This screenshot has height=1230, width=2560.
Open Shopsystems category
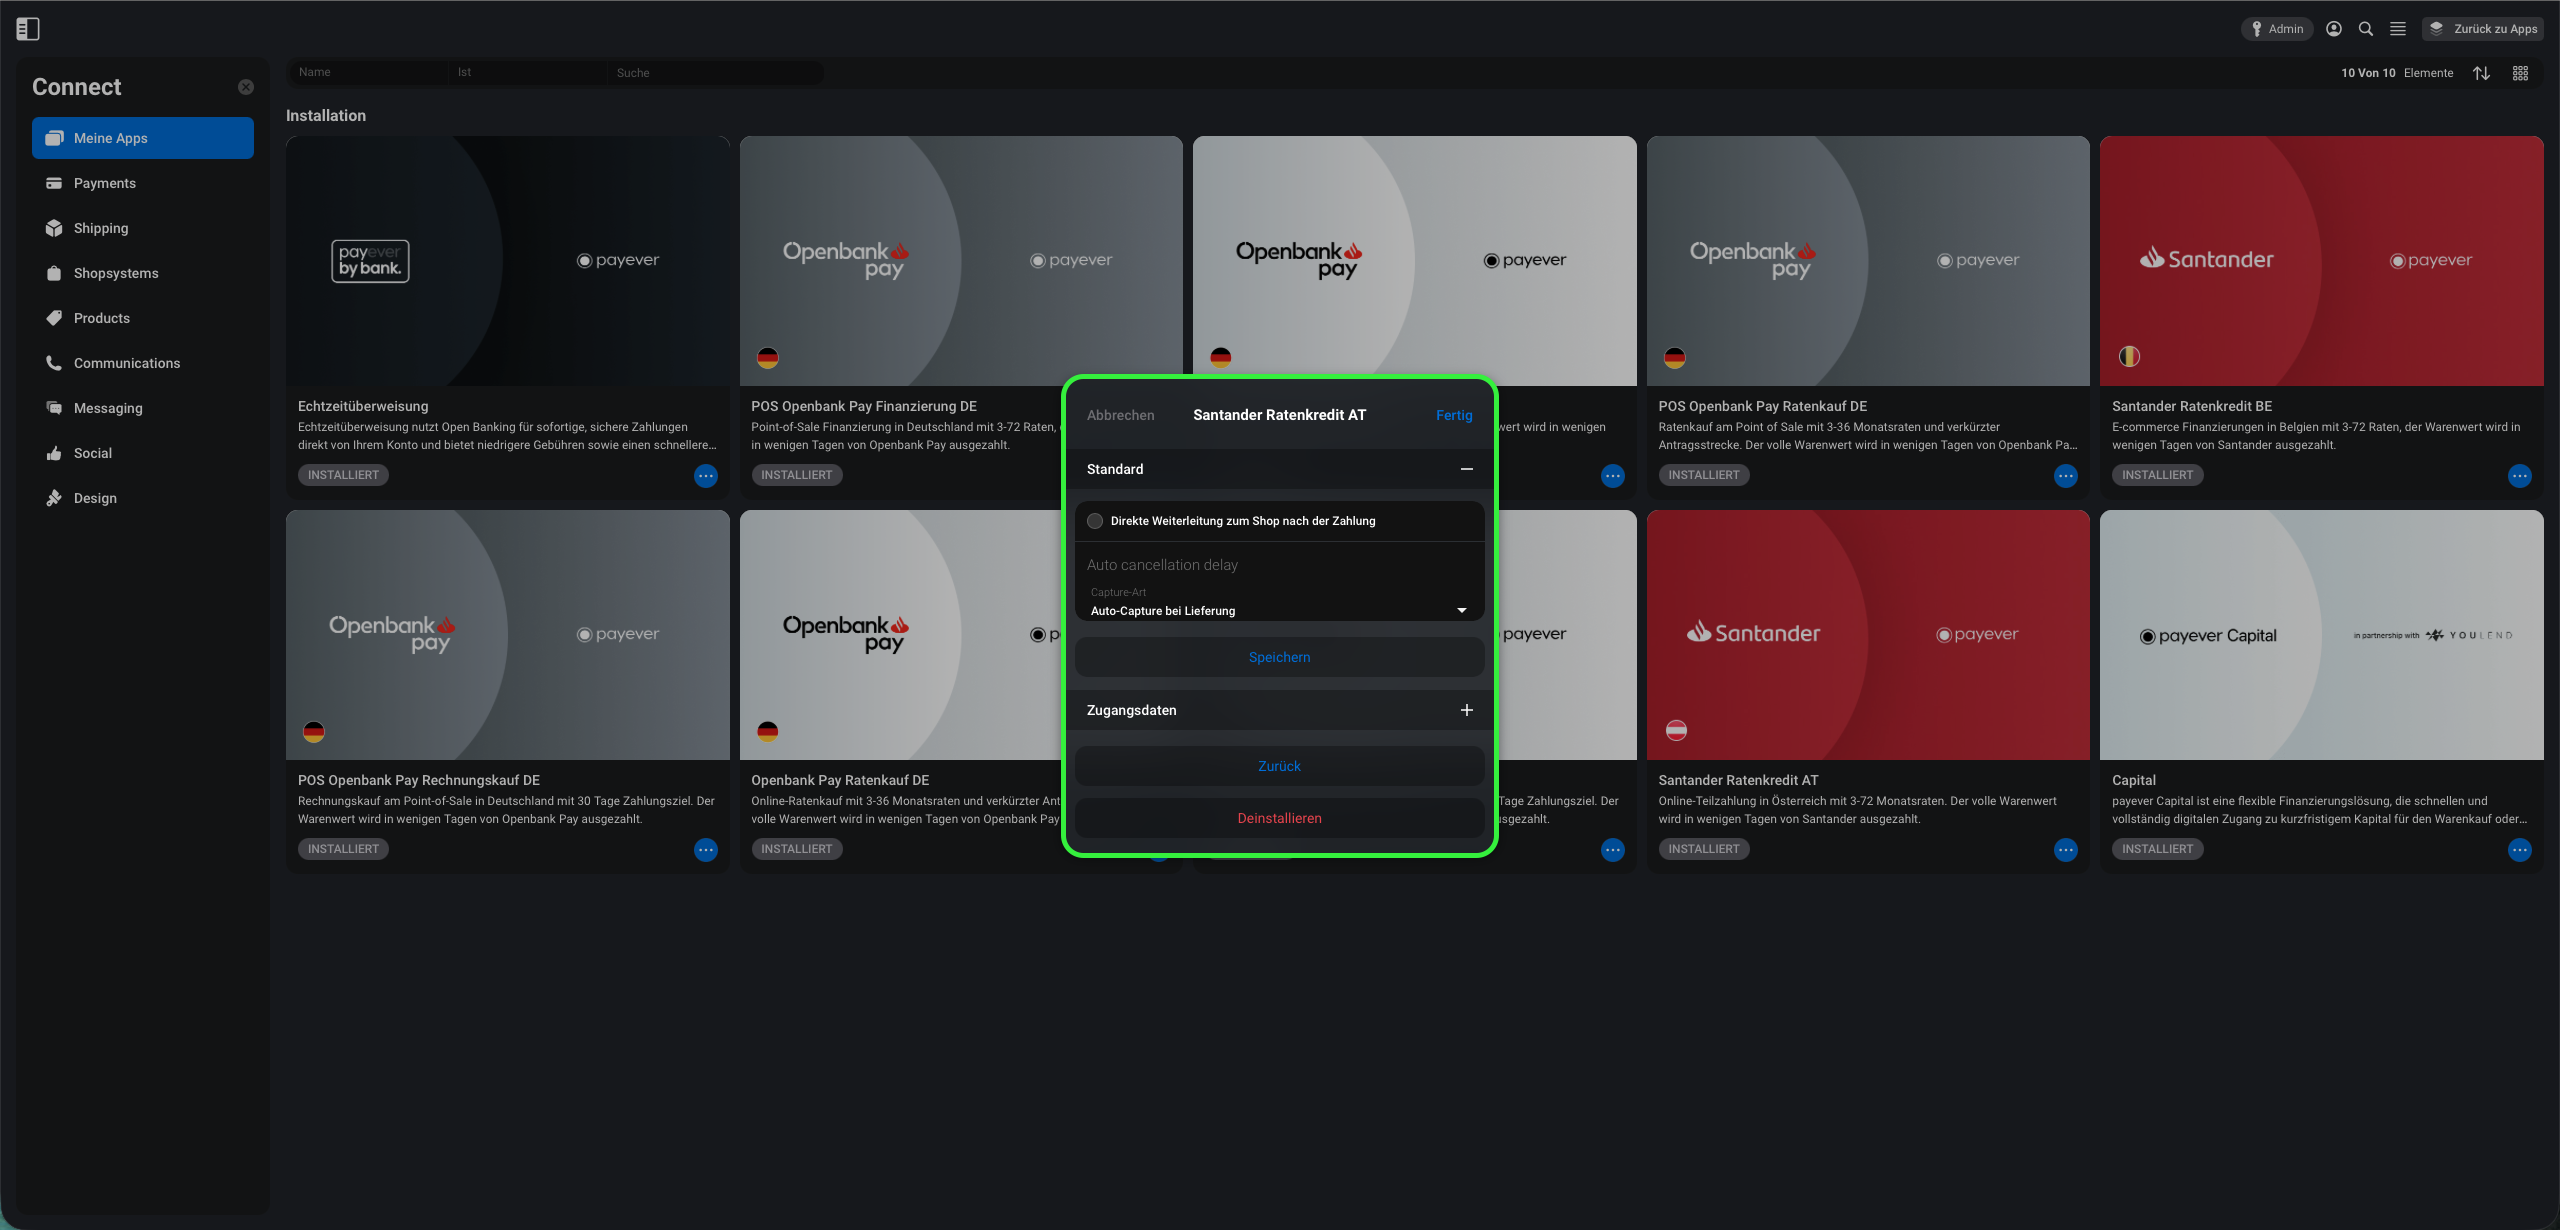point(143,273)
